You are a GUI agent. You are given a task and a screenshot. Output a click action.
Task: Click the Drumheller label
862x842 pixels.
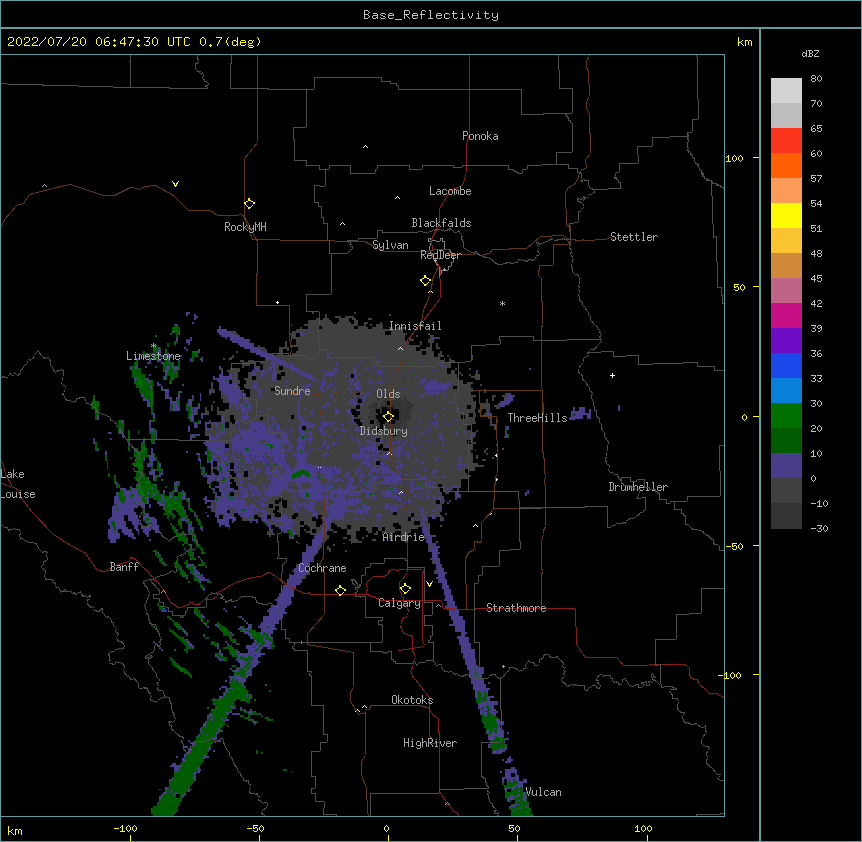[x=638, y=487]
